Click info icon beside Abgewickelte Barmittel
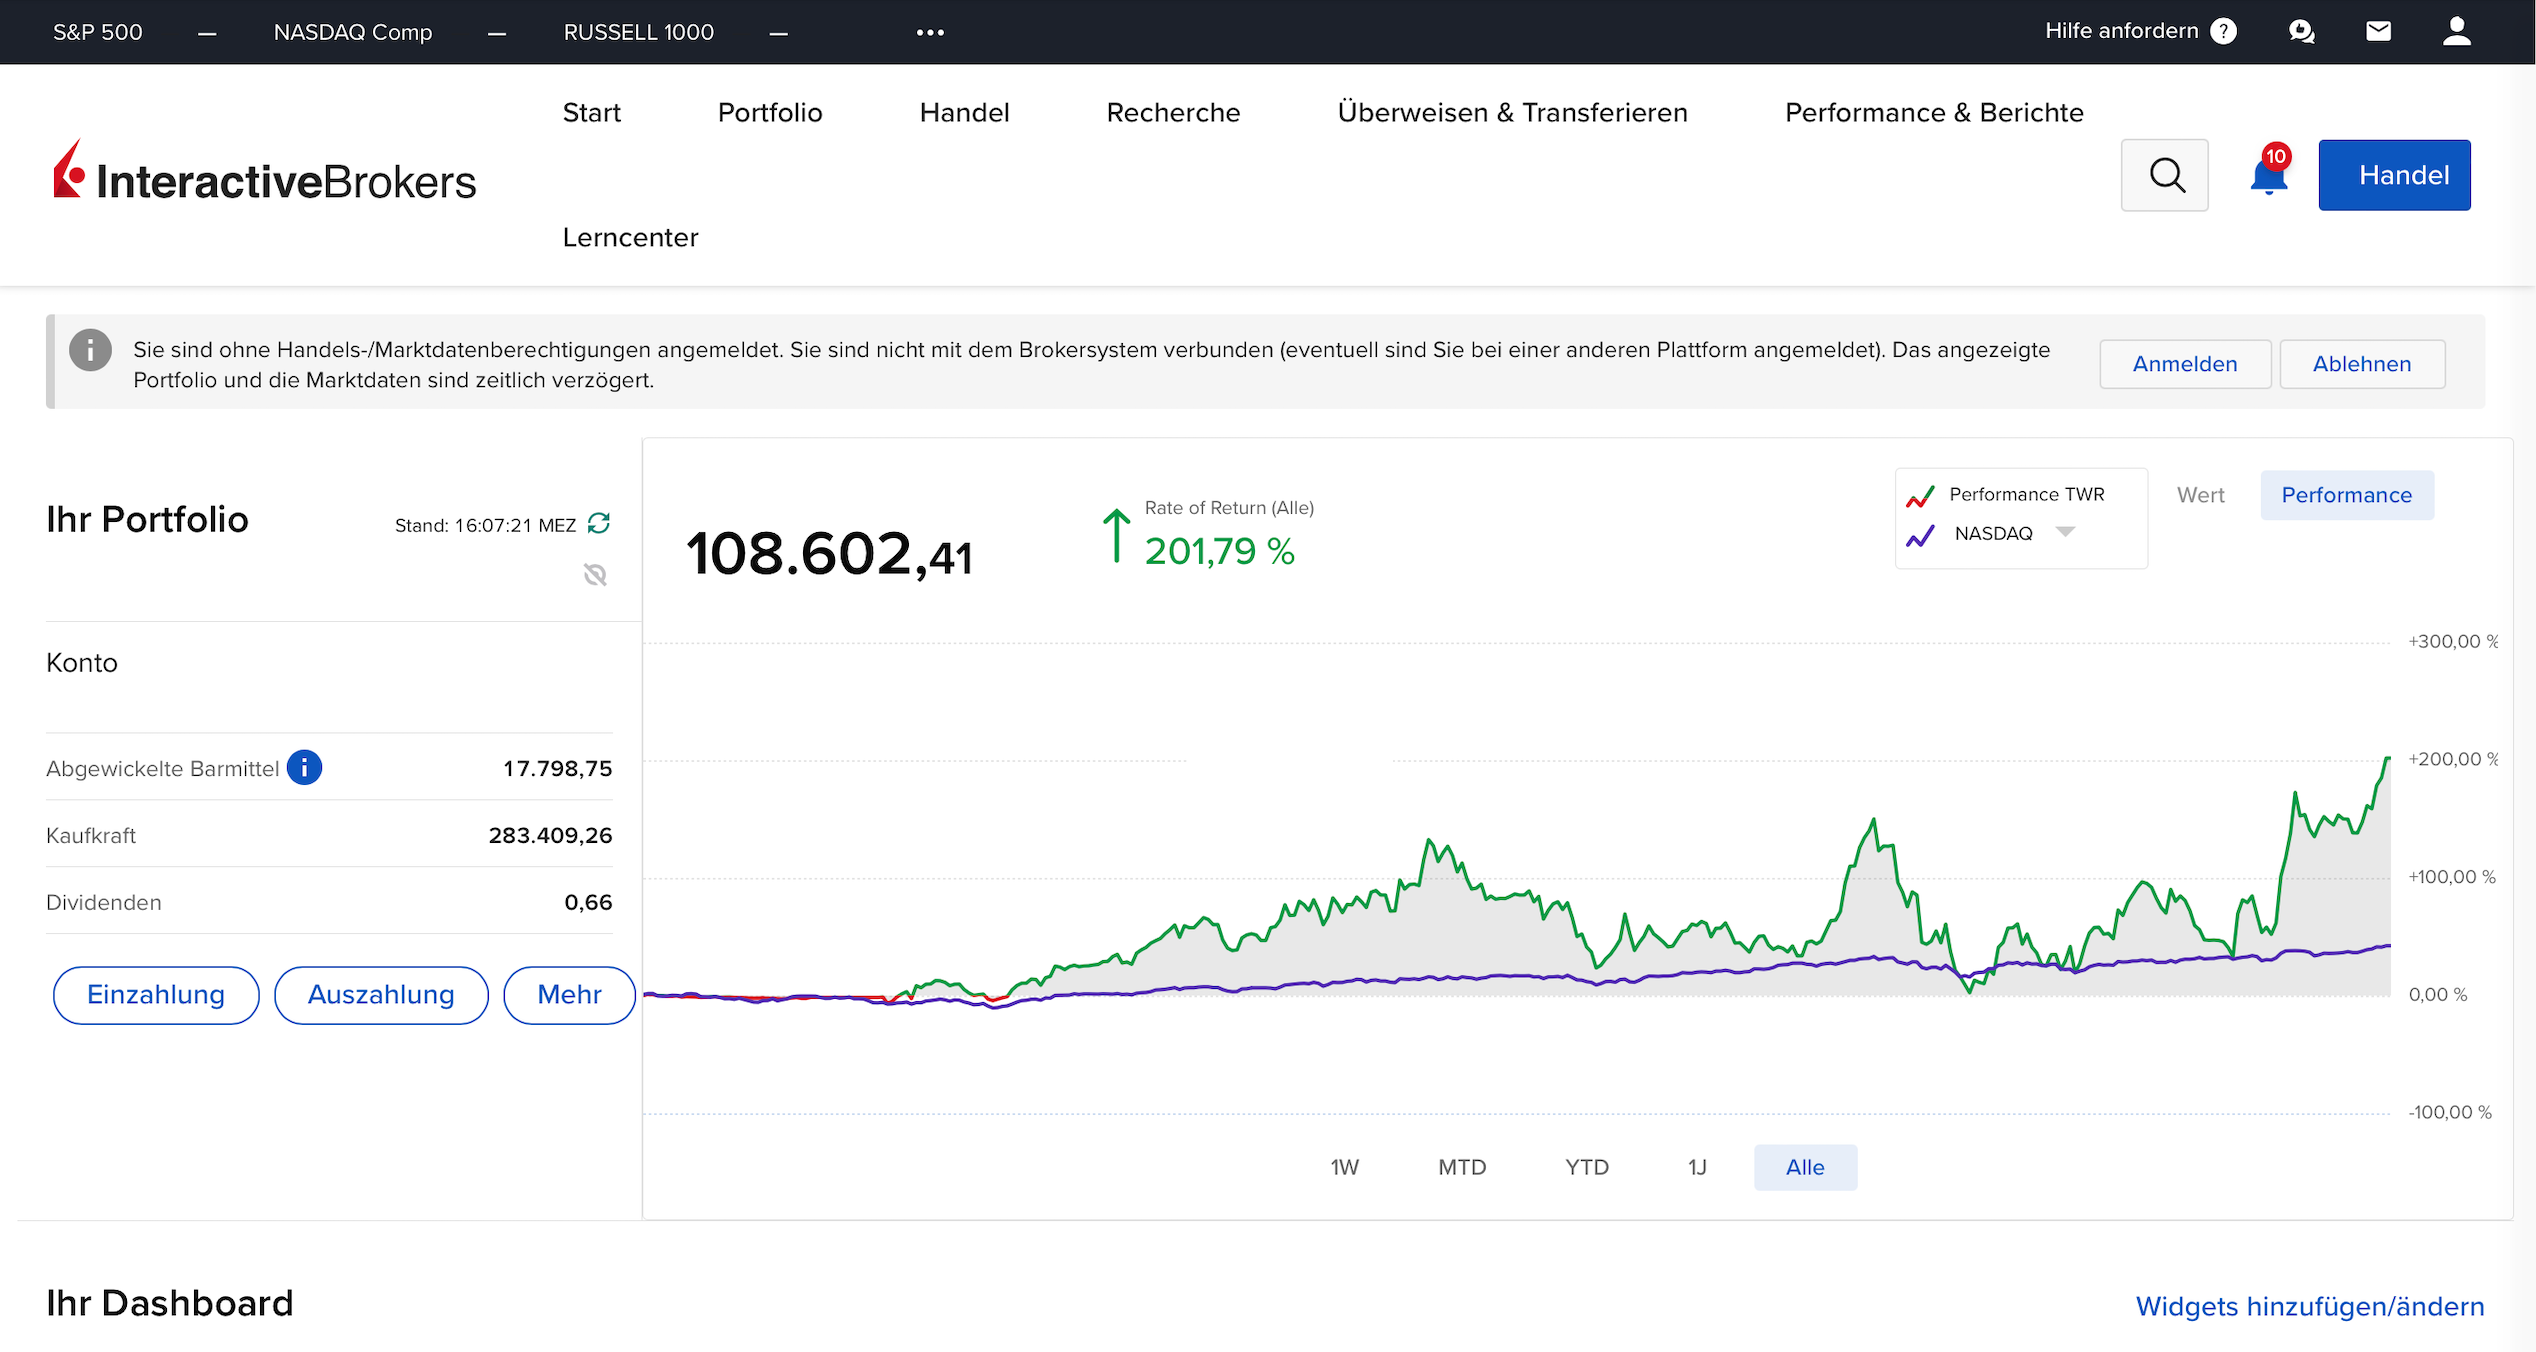The image size is (2536, 1352). tap(304, 768)
